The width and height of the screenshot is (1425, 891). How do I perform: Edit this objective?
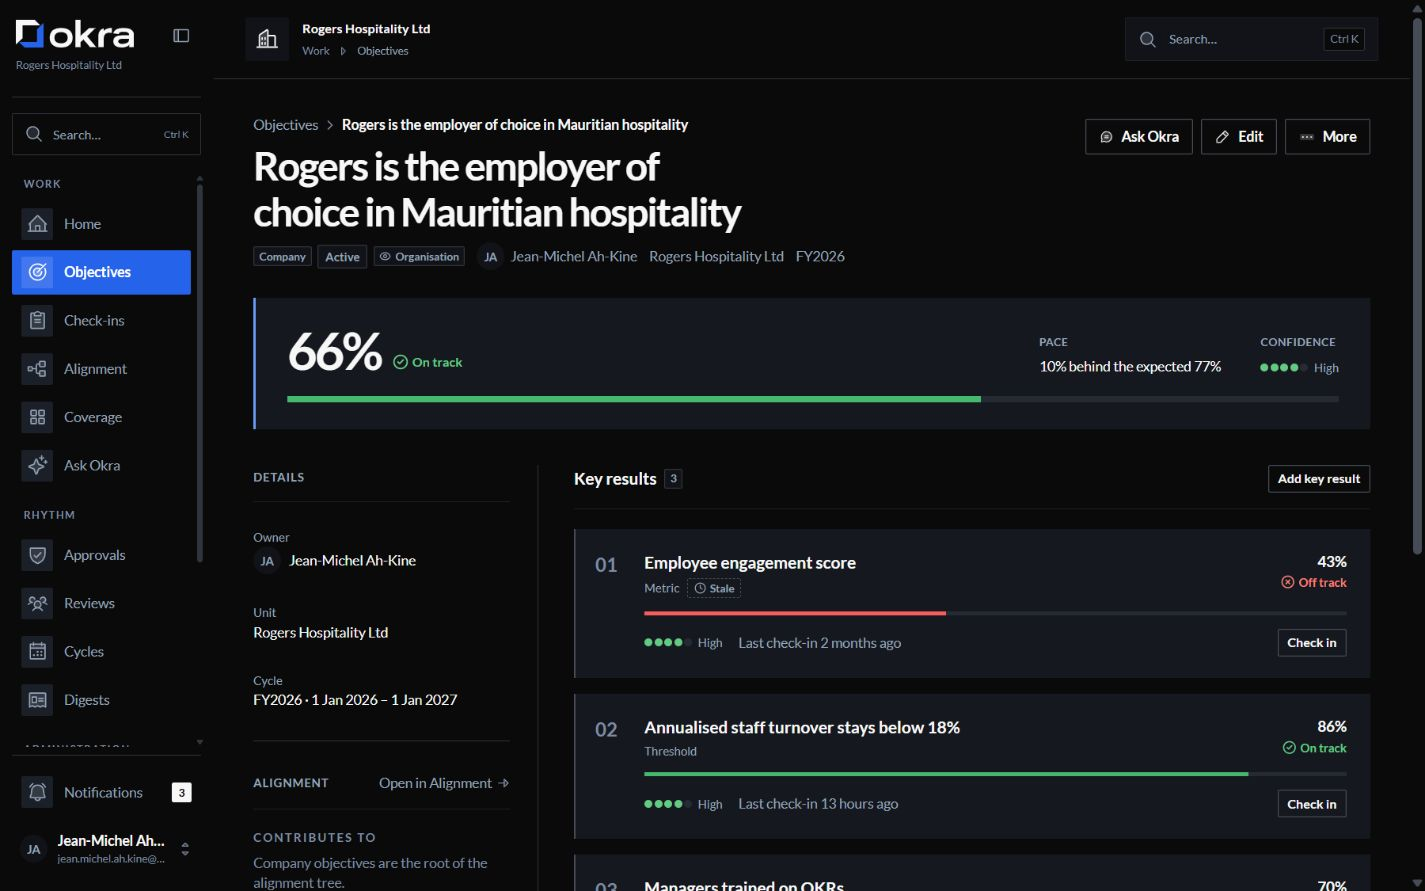click(x=1239, y=137)
